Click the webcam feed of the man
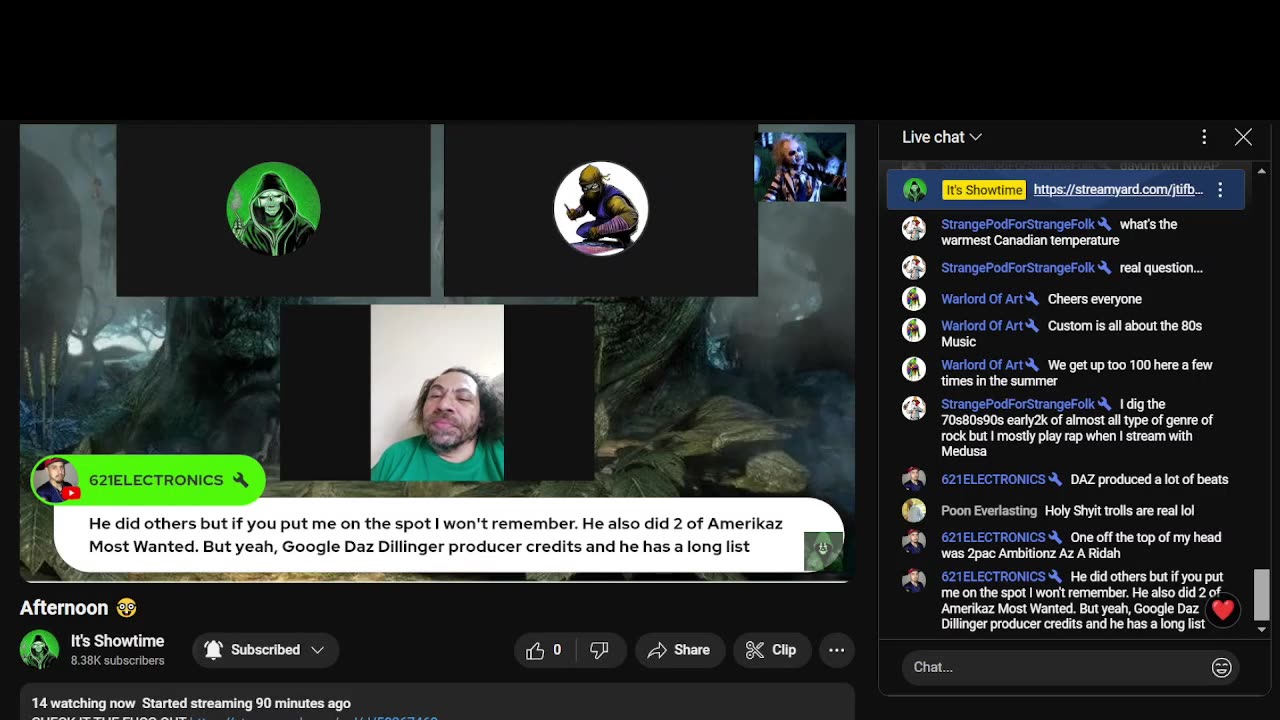The height and width of the screenshot is (720, 1280). pyautogui.click(x=437, y=393)
